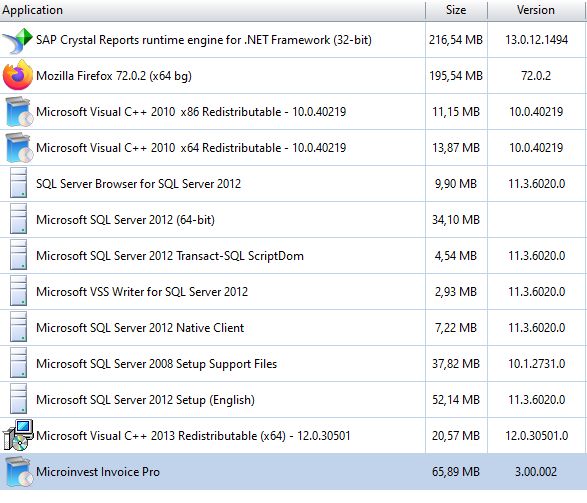
Task: Select Microsoft SQL Server 2012 Setup (English) name
Action: tap(145, 400)
